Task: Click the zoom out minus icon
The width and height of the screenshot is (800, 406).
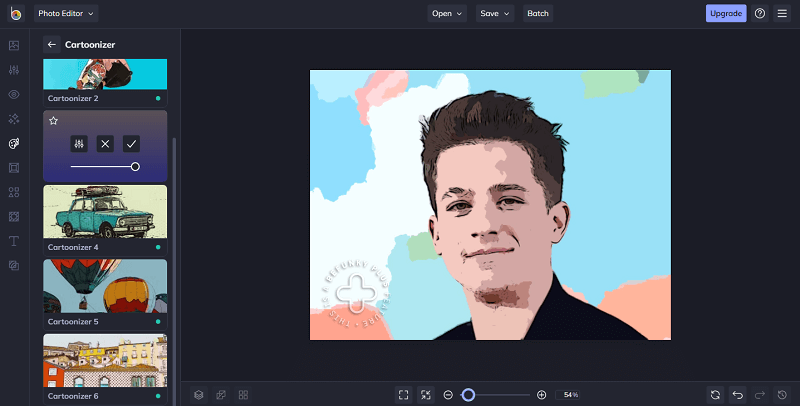Action: point(448,395)
